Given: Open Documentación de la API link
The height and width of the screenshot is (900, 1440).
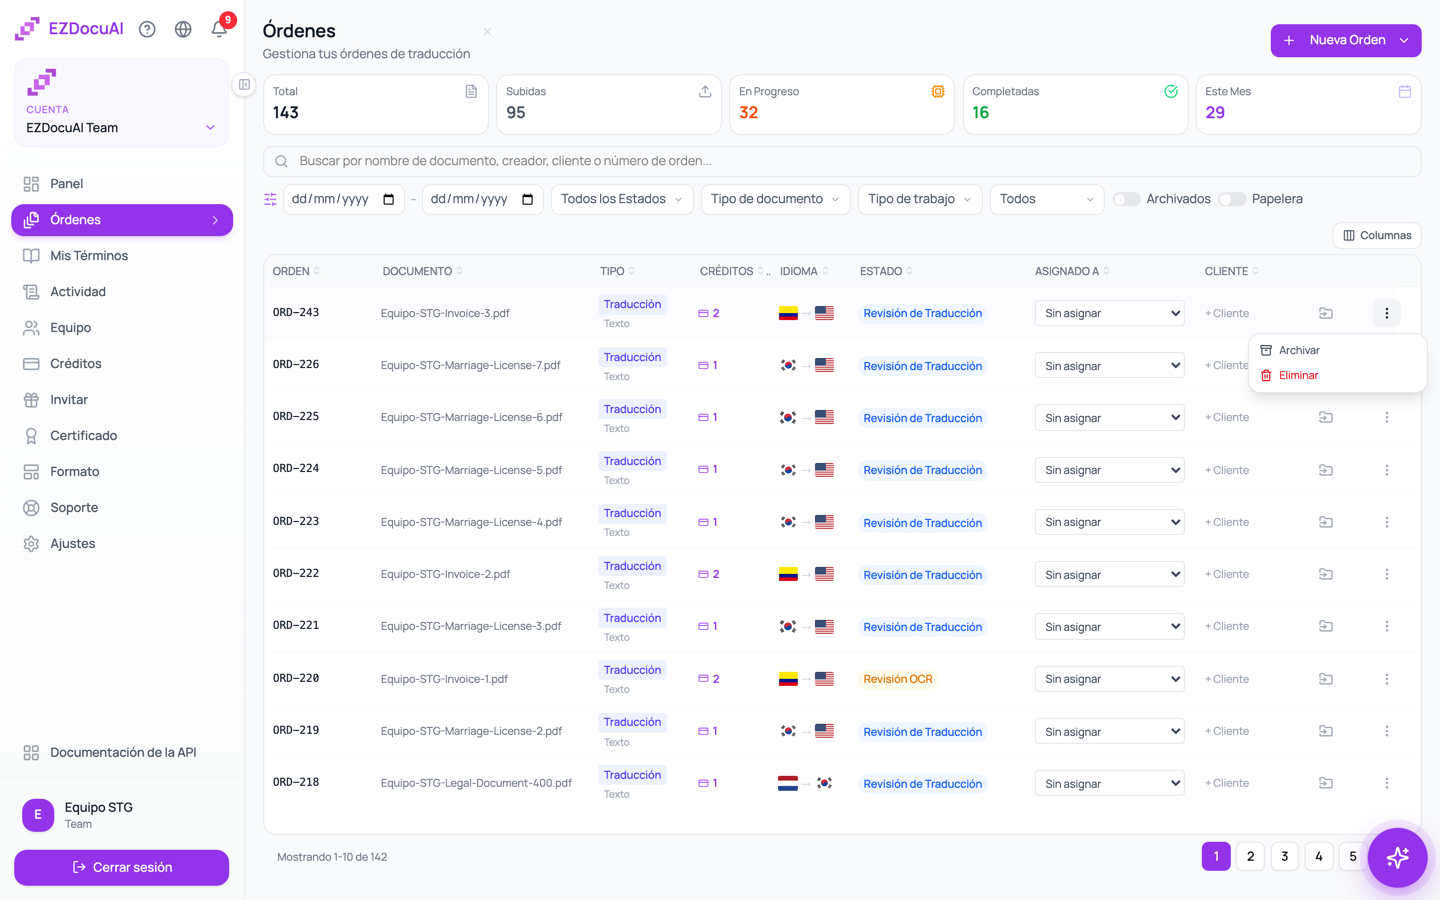Looking at the screenshot, I should pos(122,752).
